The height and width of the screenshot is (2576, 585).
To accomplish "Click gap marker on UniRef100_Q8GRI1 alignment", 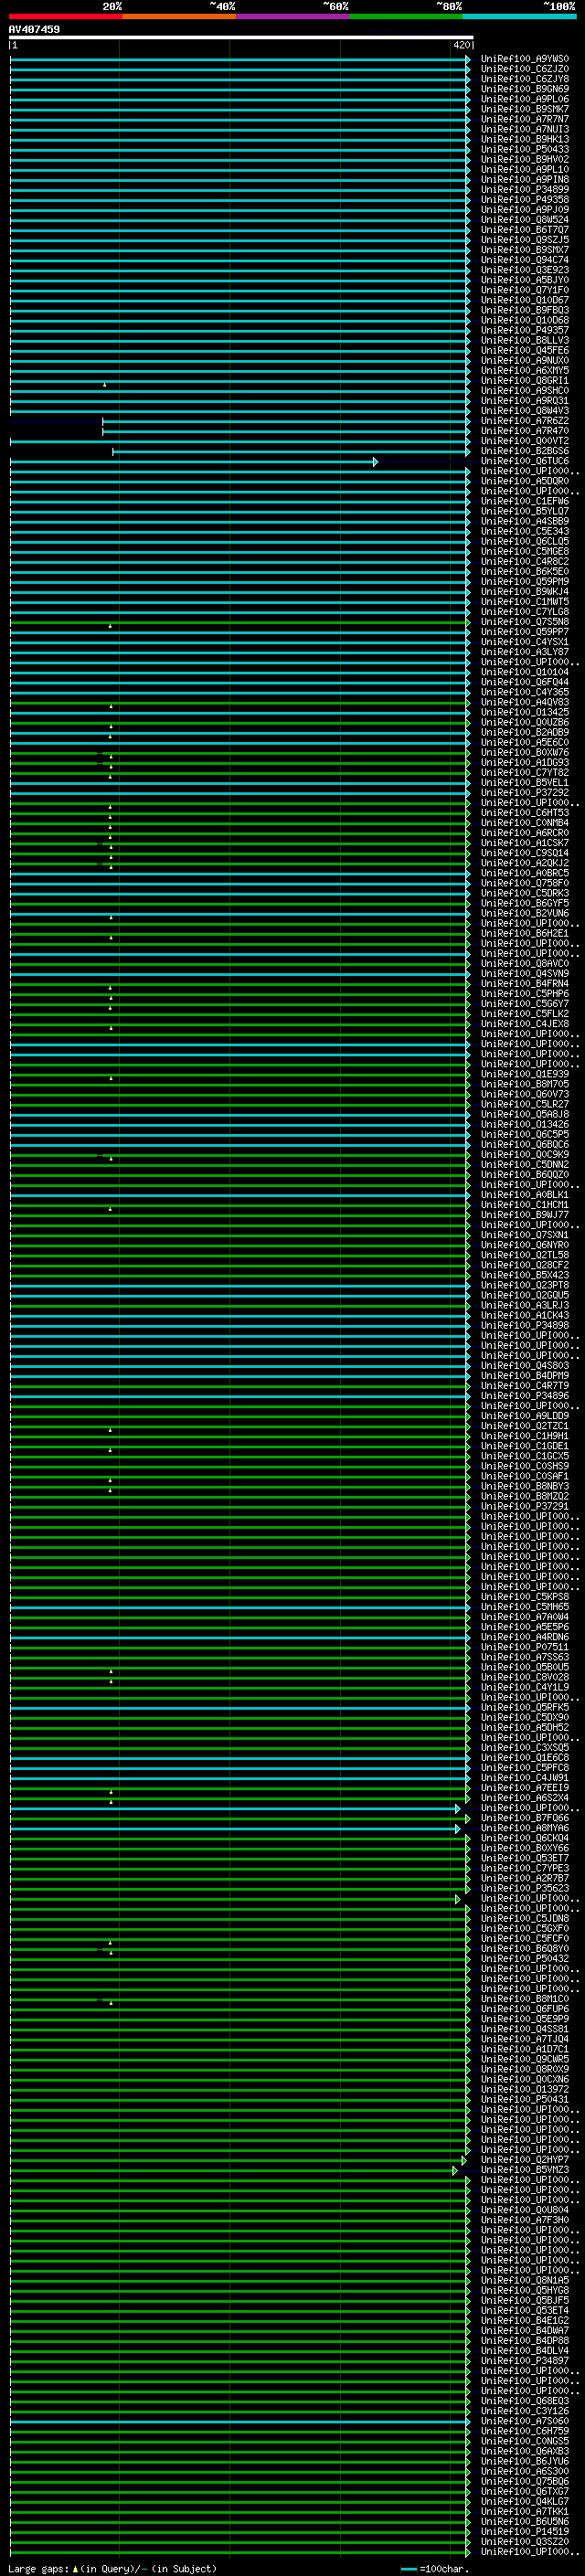I will click(x=104, y=385).
